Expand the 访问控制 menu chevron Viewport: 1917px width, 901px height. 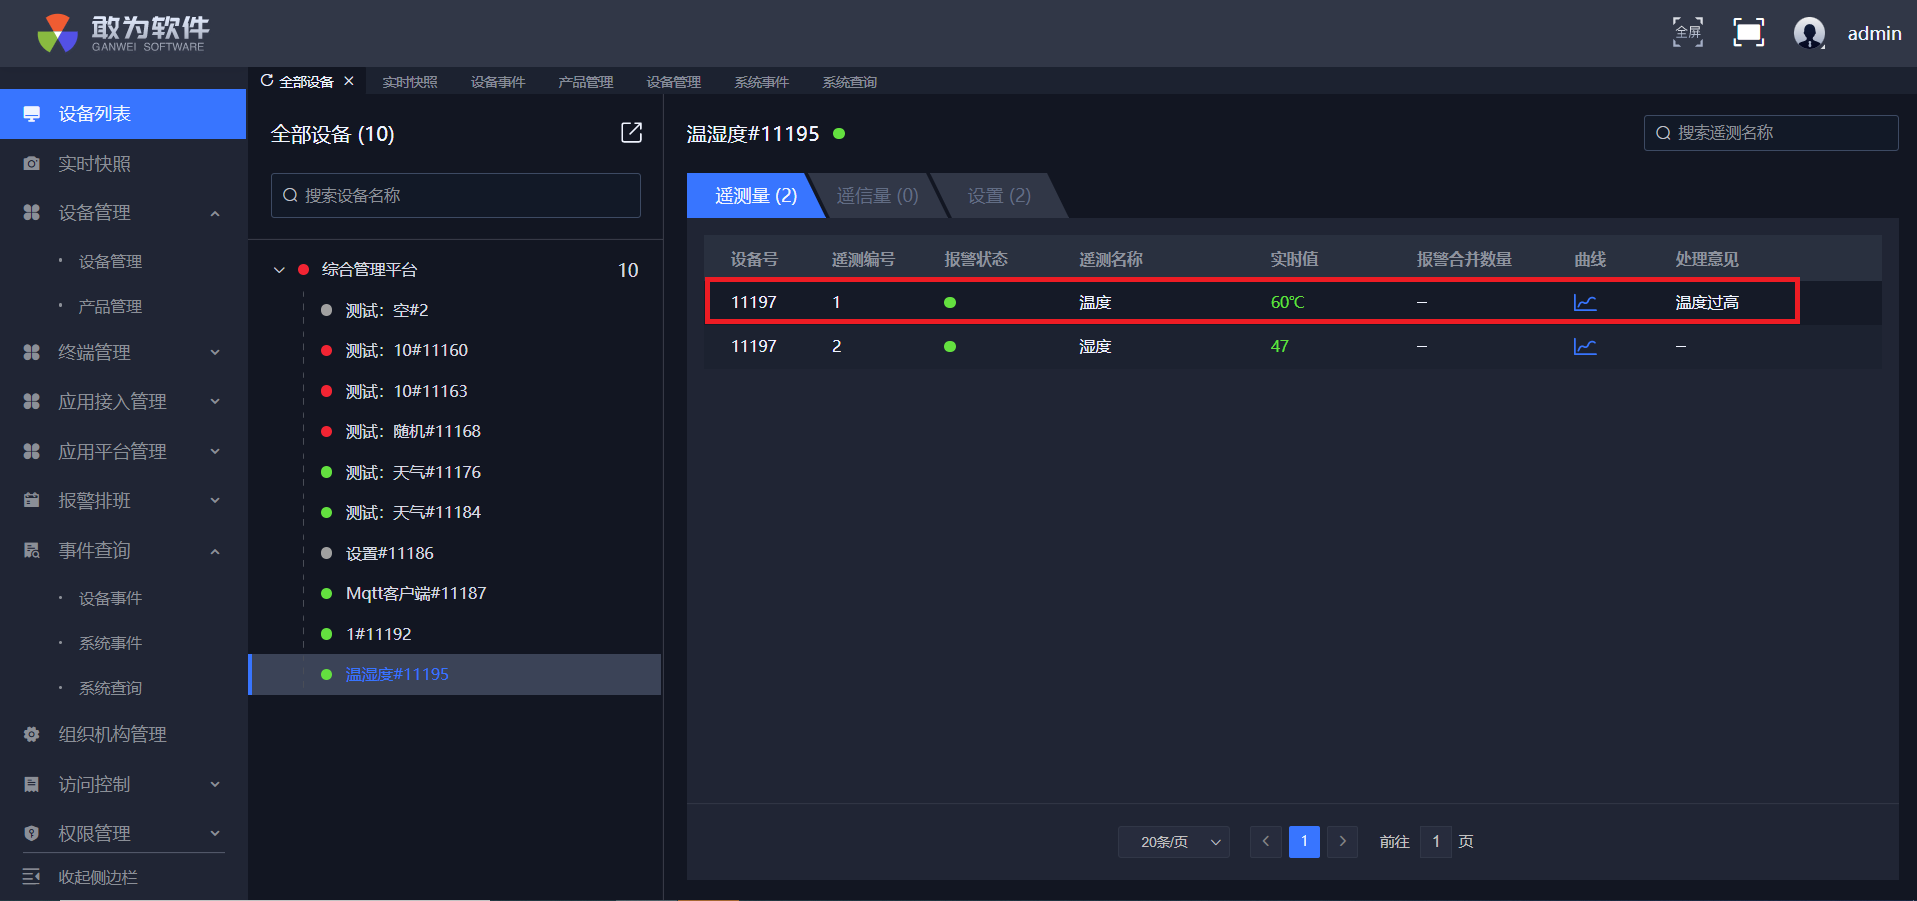click(x=215, y=784)
